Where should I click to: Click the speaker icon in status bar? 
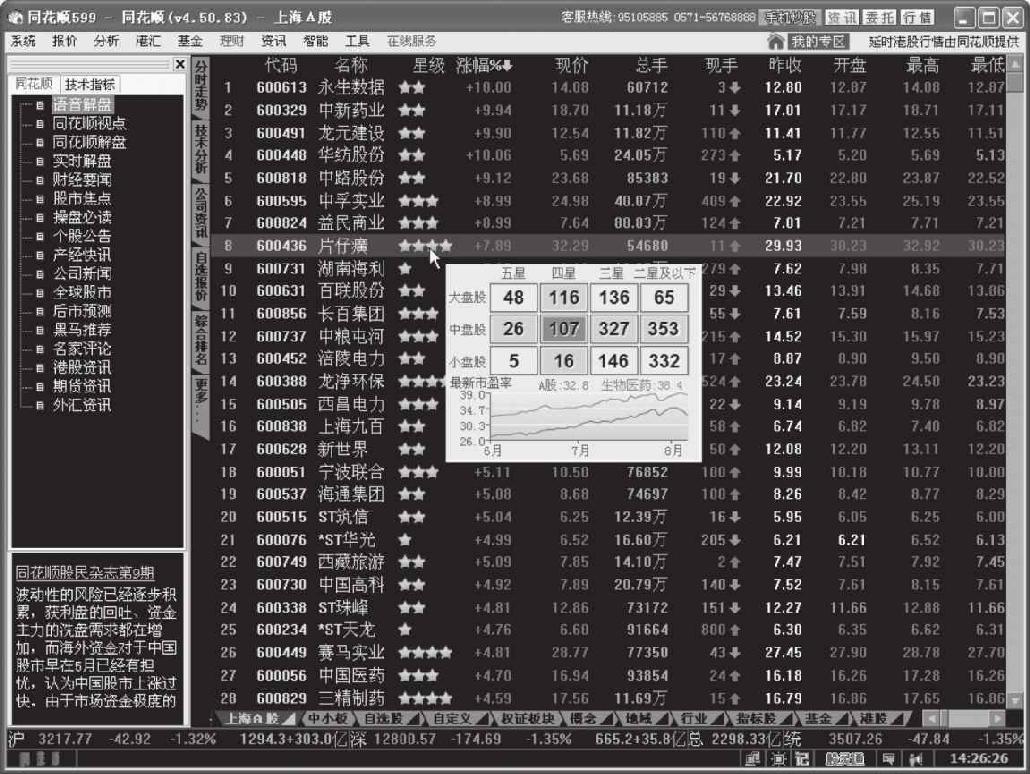click(916, 759)
